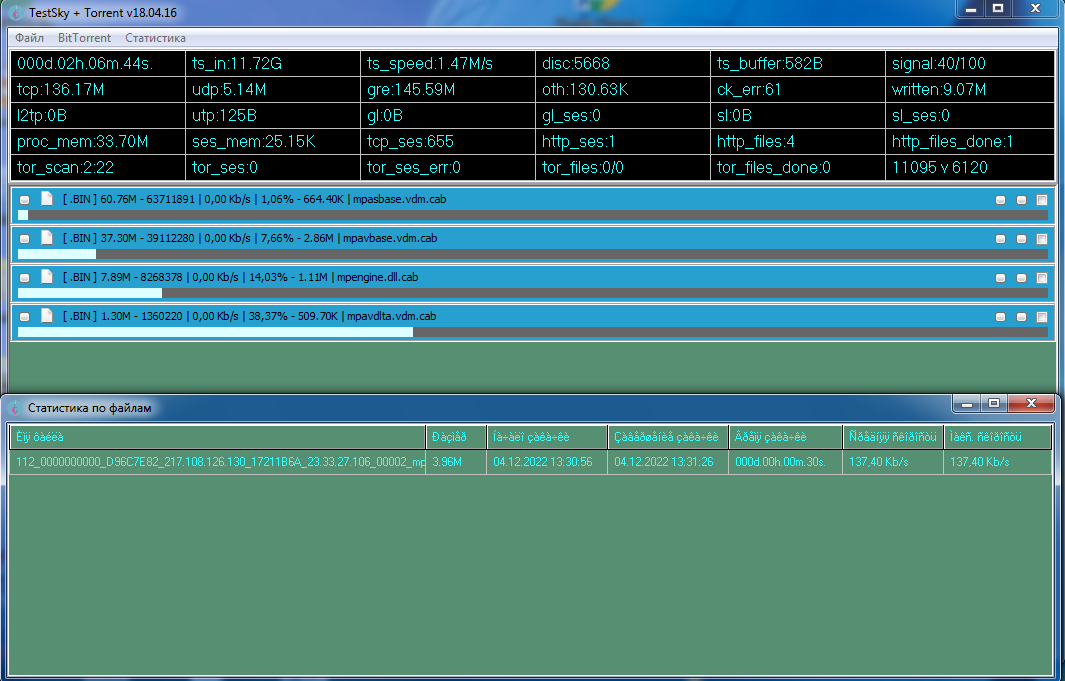
Task: Check the rightmost square box on mpavdlta.vdm.cab row
Action: coord(1041,317)
